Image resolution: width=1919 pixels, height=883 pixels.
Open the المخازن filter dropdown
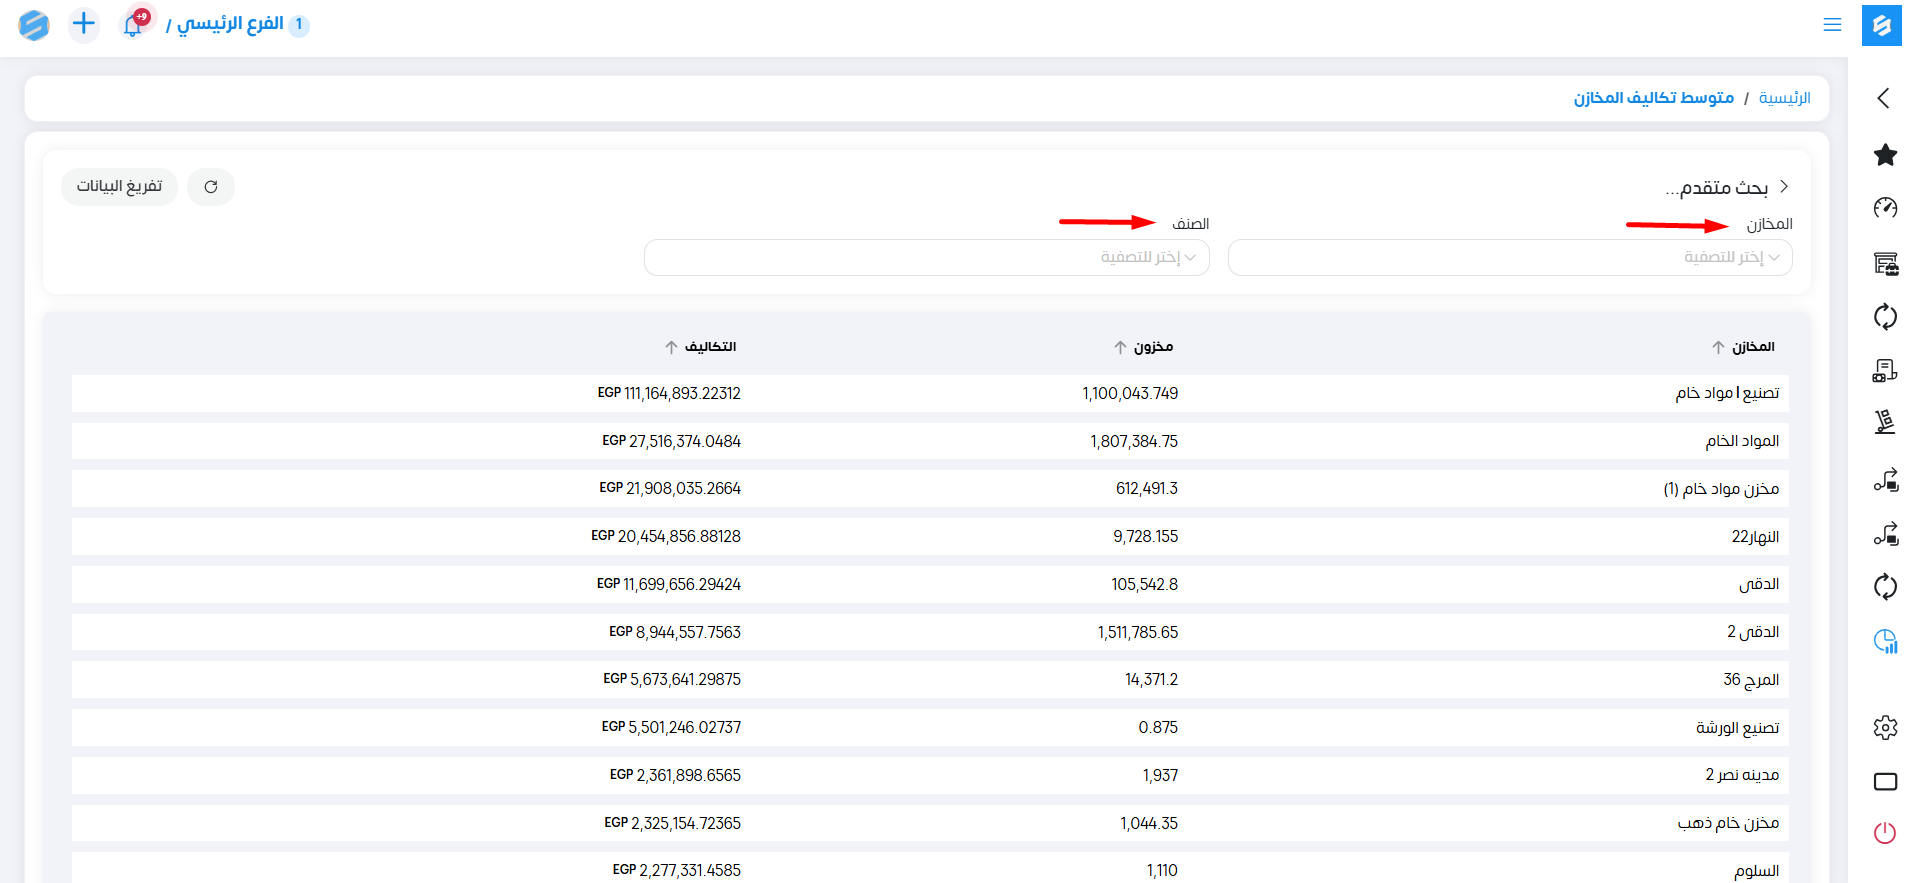point(1509,258)
